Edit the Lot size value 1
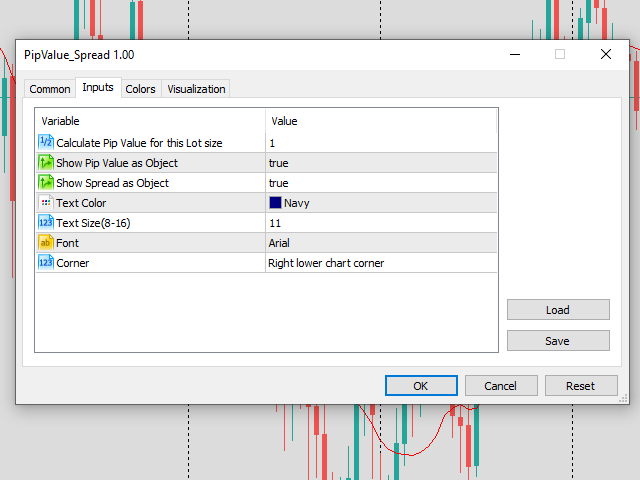The image size is (640, 480). coord(381,143)
